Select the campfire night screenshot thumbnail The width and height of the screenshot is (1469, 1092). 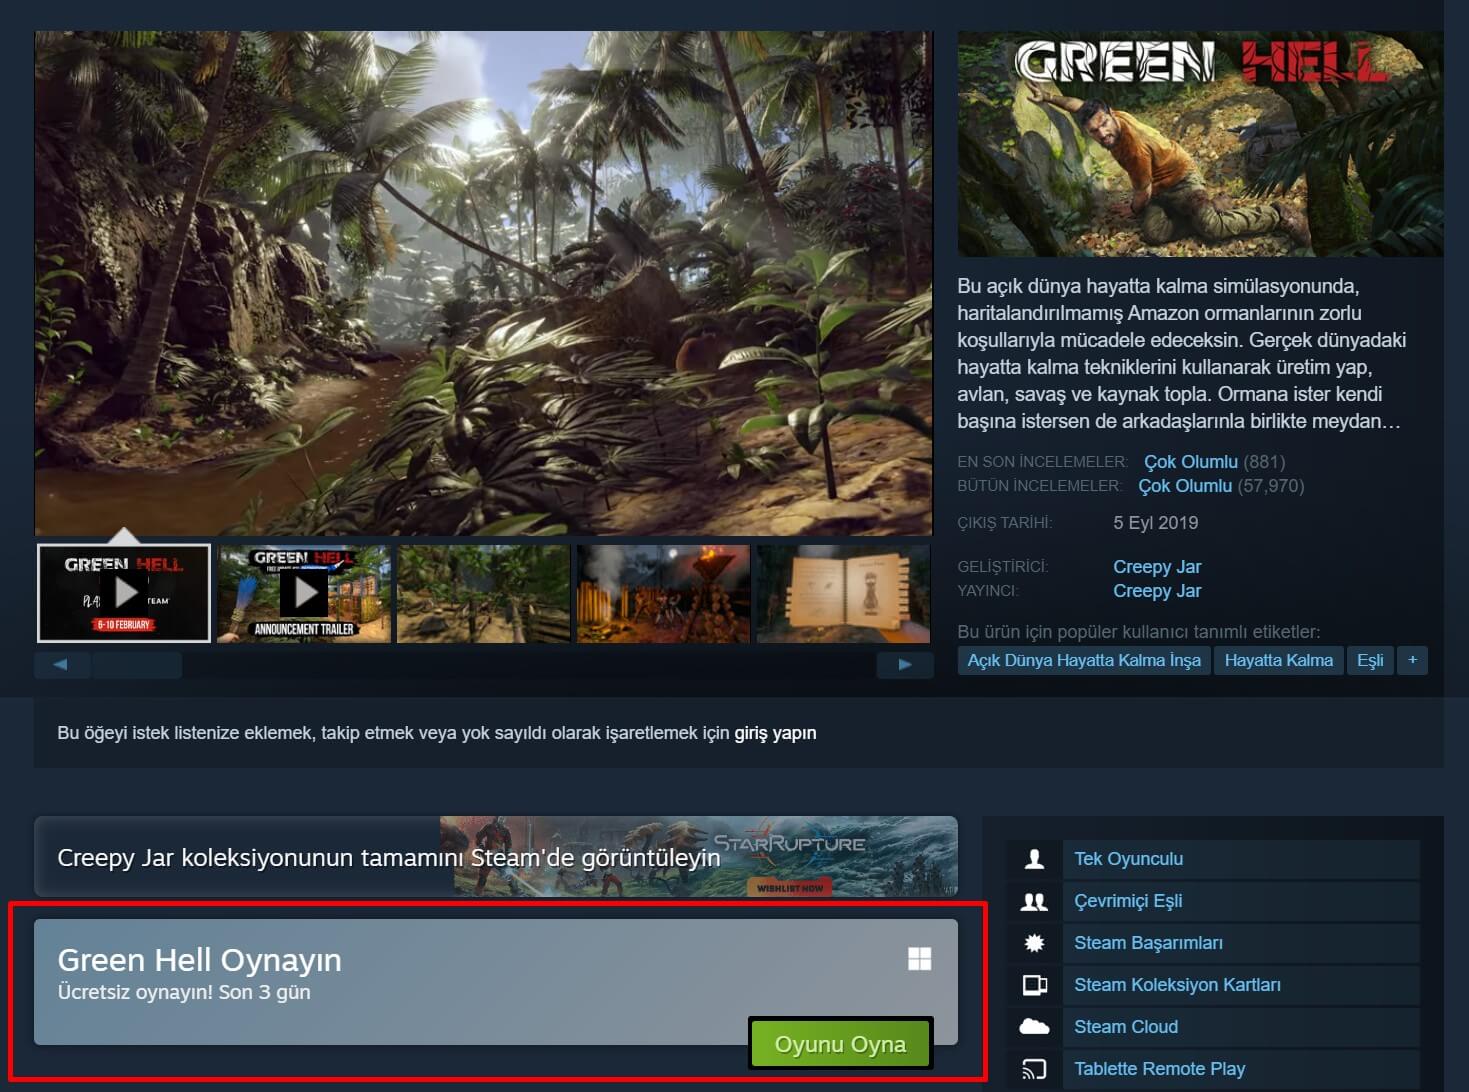664,593
